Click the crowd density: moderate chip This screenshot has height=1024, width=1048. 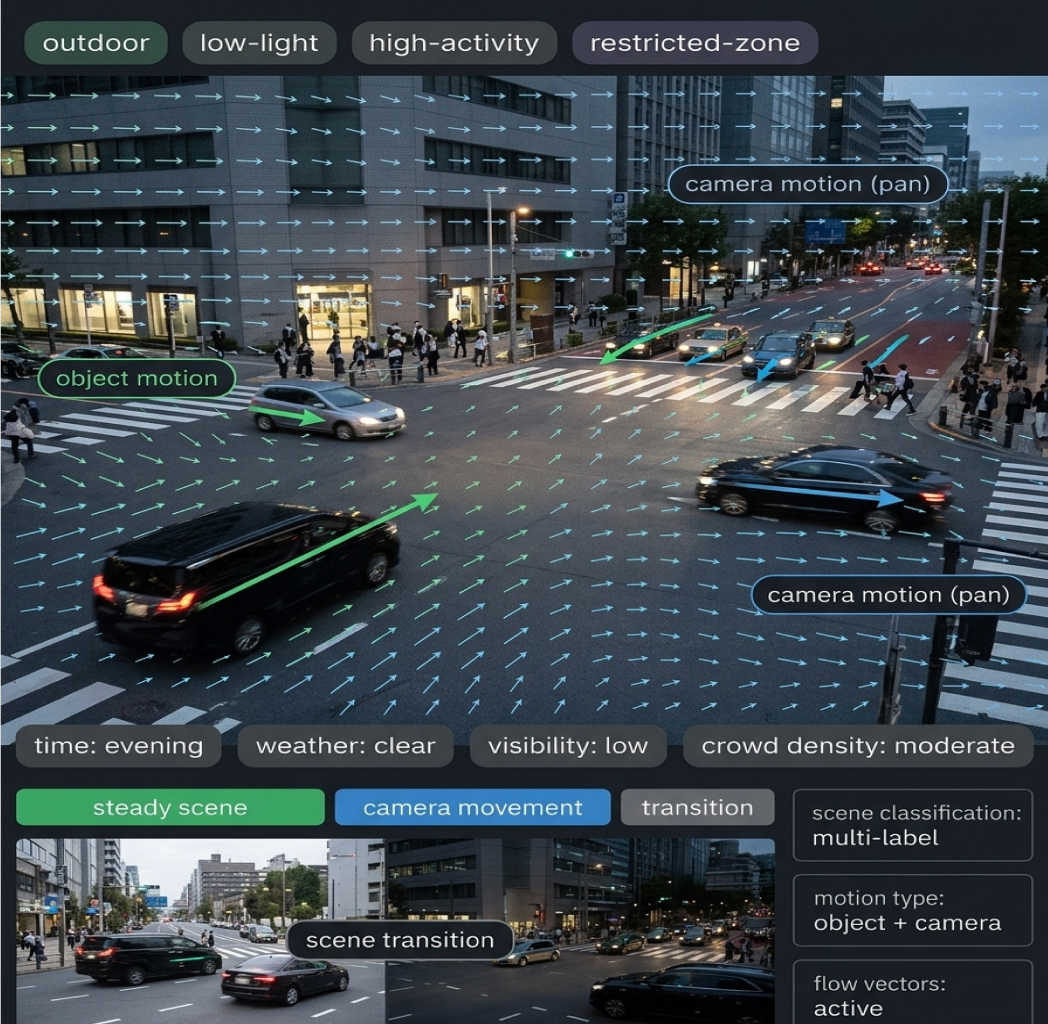tap(858, 746)
